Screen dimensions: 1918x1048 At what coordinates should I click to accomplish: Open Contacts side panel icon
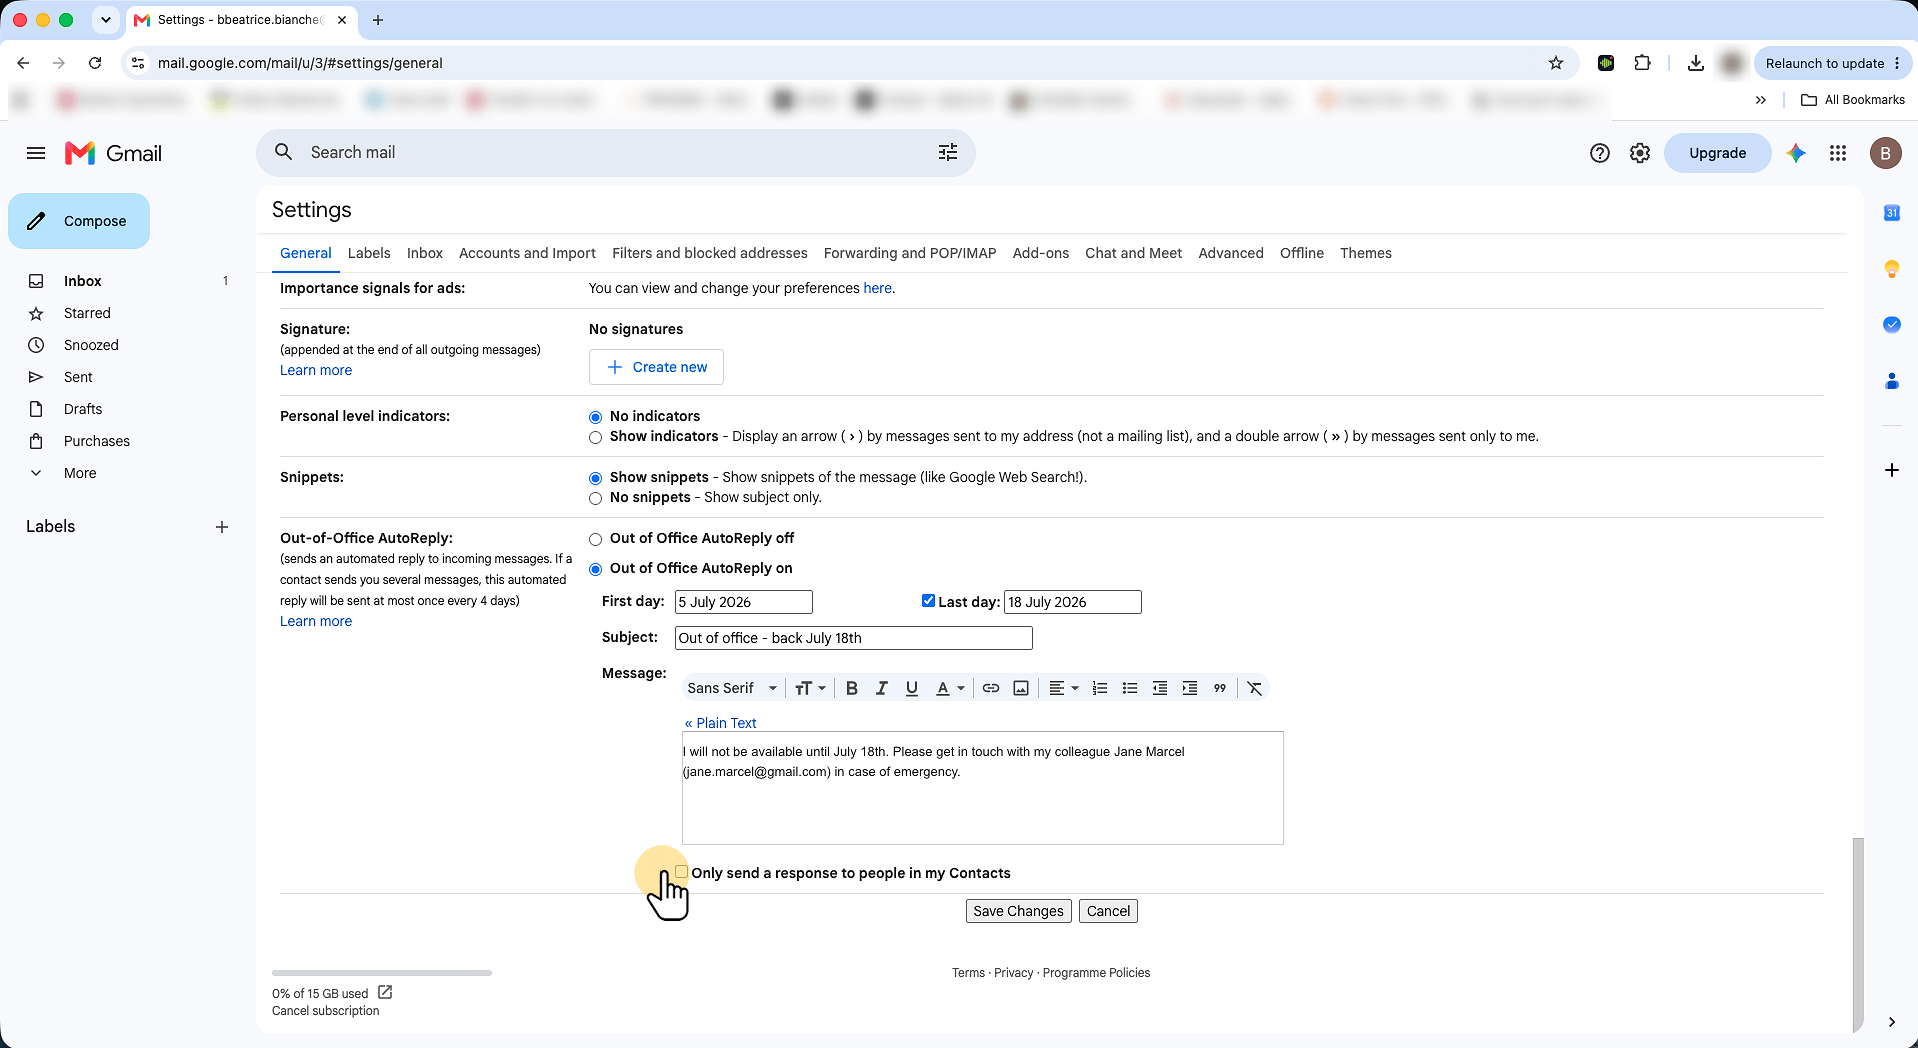click(x=1891, y=381)
